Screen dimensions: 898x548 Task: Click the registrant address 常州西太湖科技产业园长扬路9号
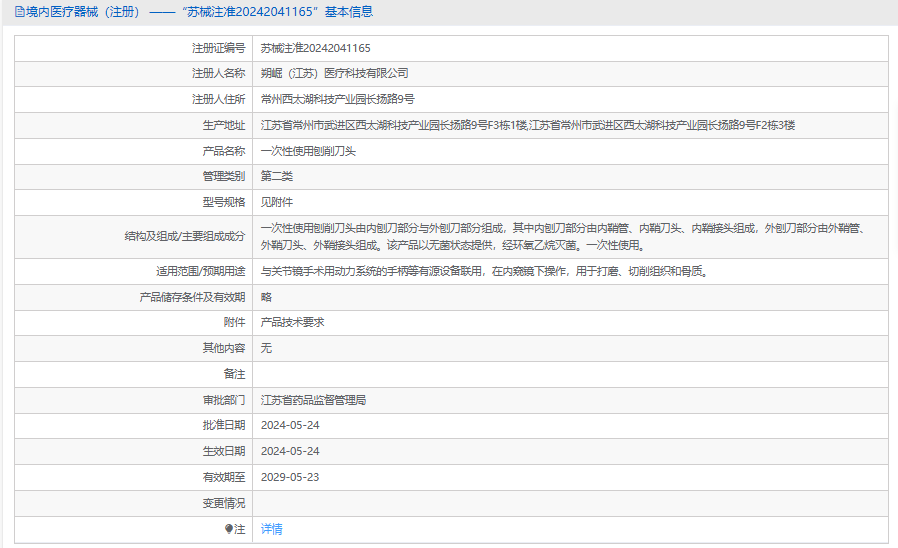pyautogui.click(x=337, y=100)
